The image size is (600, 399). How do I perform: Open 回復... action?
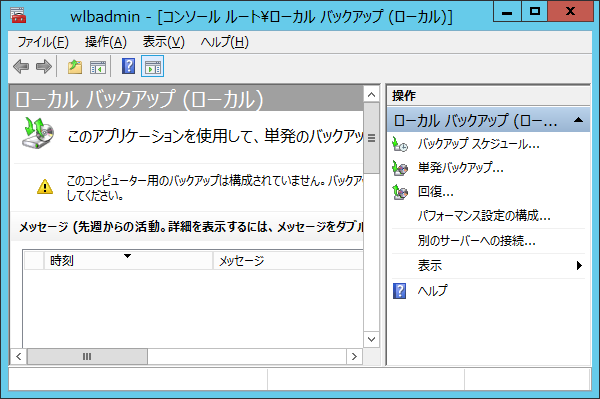click(x=436, y=192)
